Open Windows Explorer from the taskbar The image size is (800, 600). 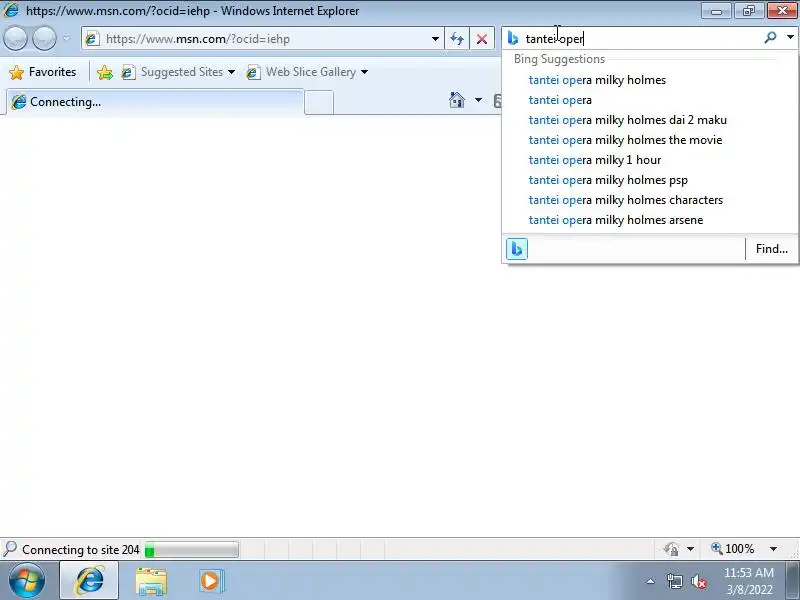(151, 581)
